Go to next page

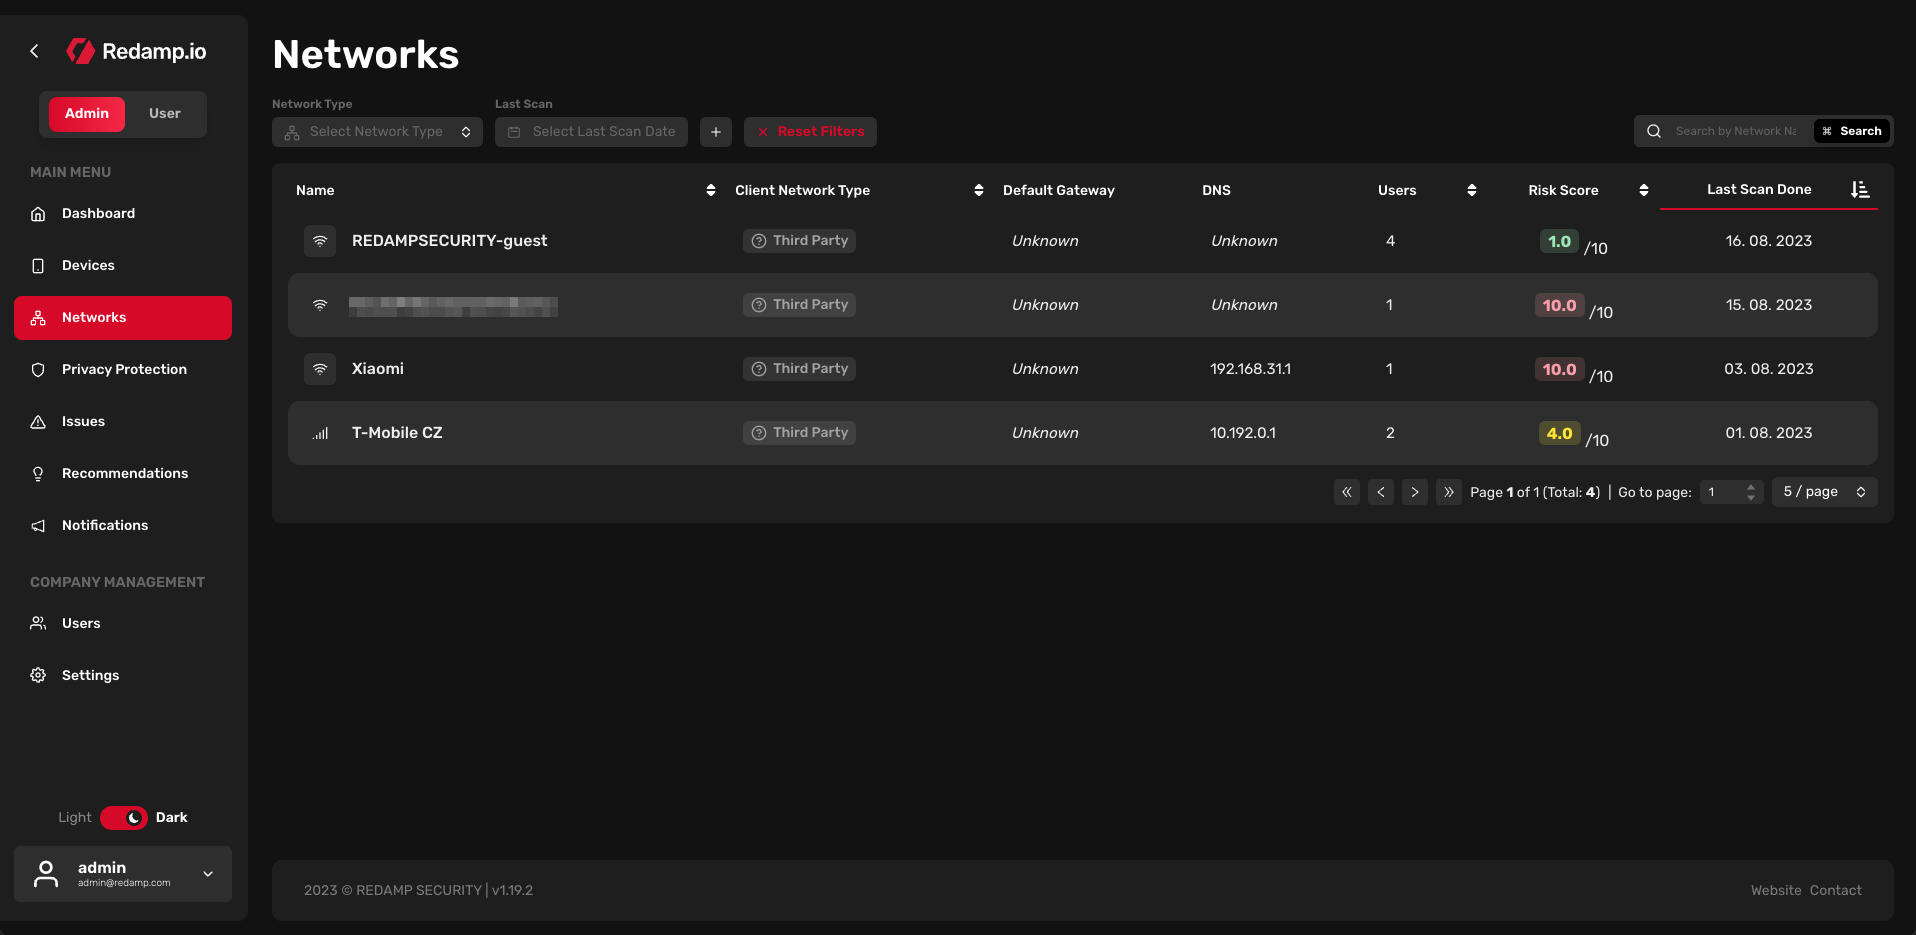(1415, 492)
